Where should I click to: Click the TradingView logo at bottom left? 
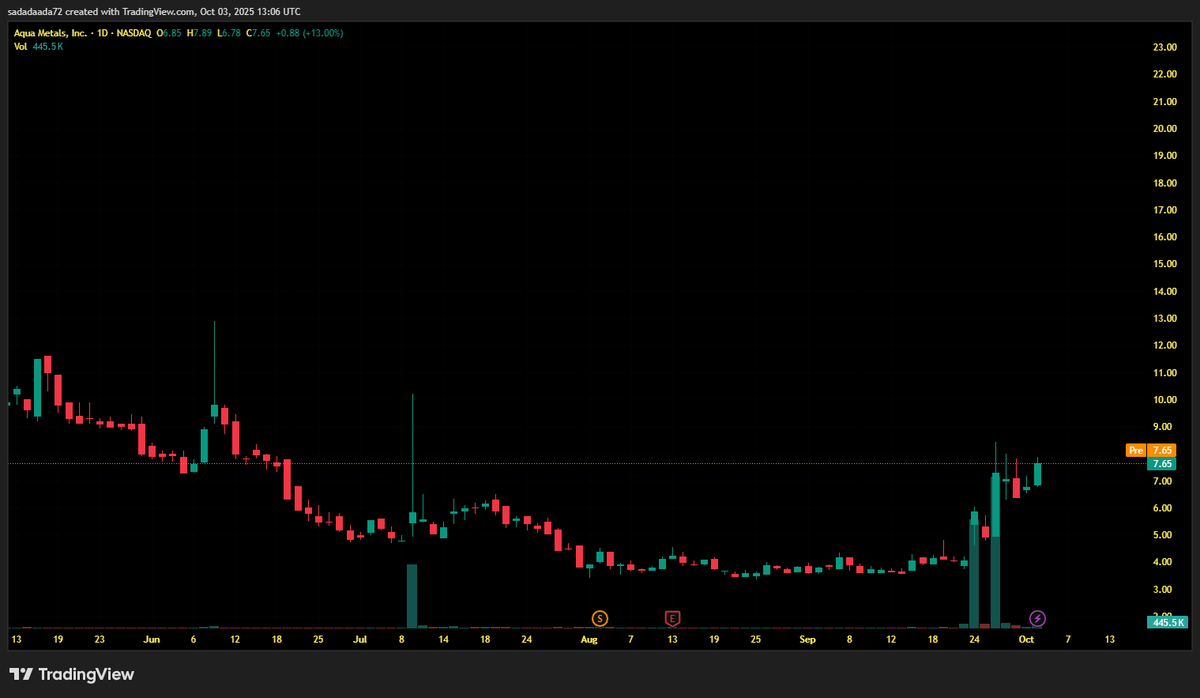71,674
